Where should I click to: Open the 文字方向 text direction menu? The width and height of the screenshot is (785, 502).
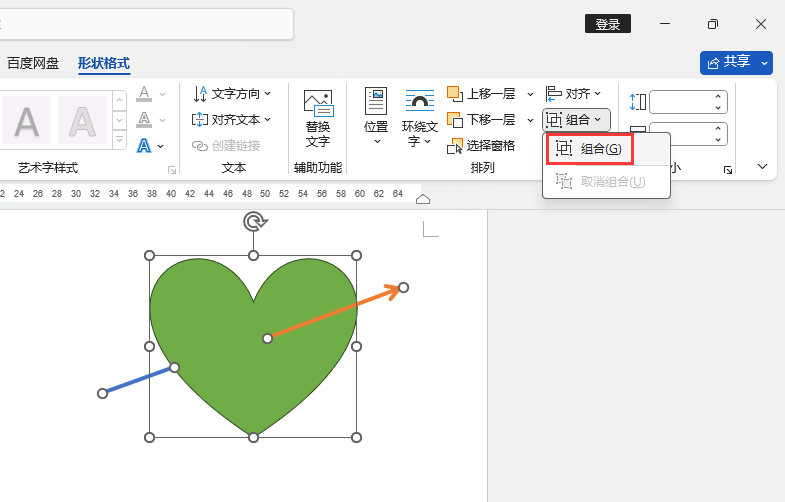232,94
